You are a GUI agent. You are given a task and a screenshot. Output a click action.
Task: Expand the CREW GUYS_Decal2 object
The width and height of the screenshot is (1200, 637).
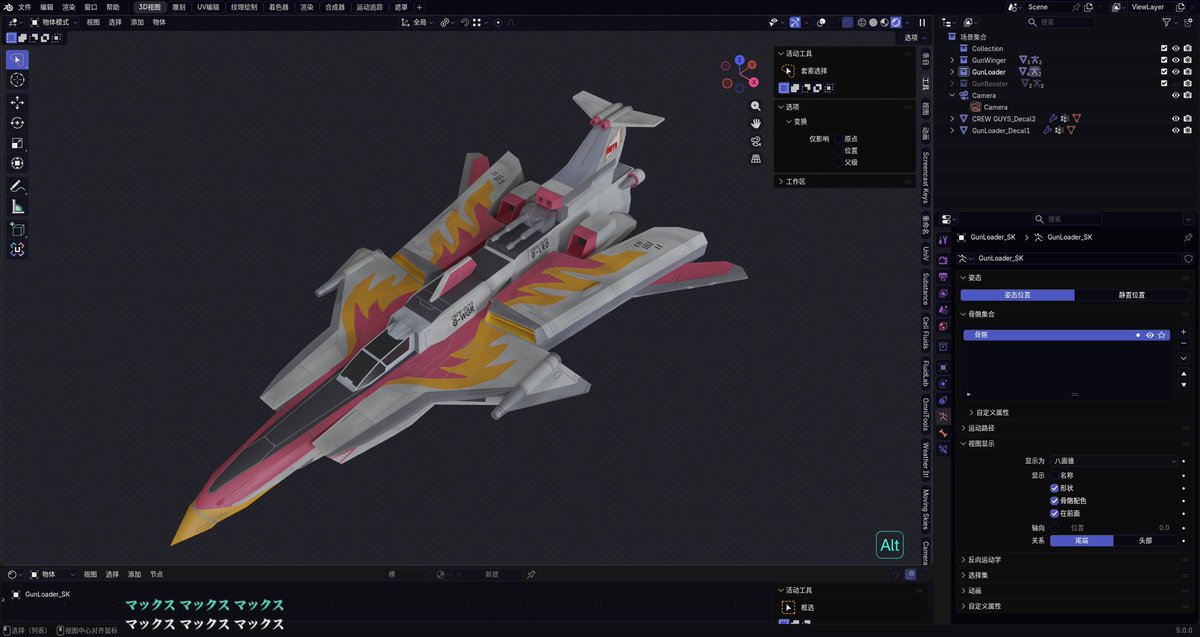[x=952, y=118]
